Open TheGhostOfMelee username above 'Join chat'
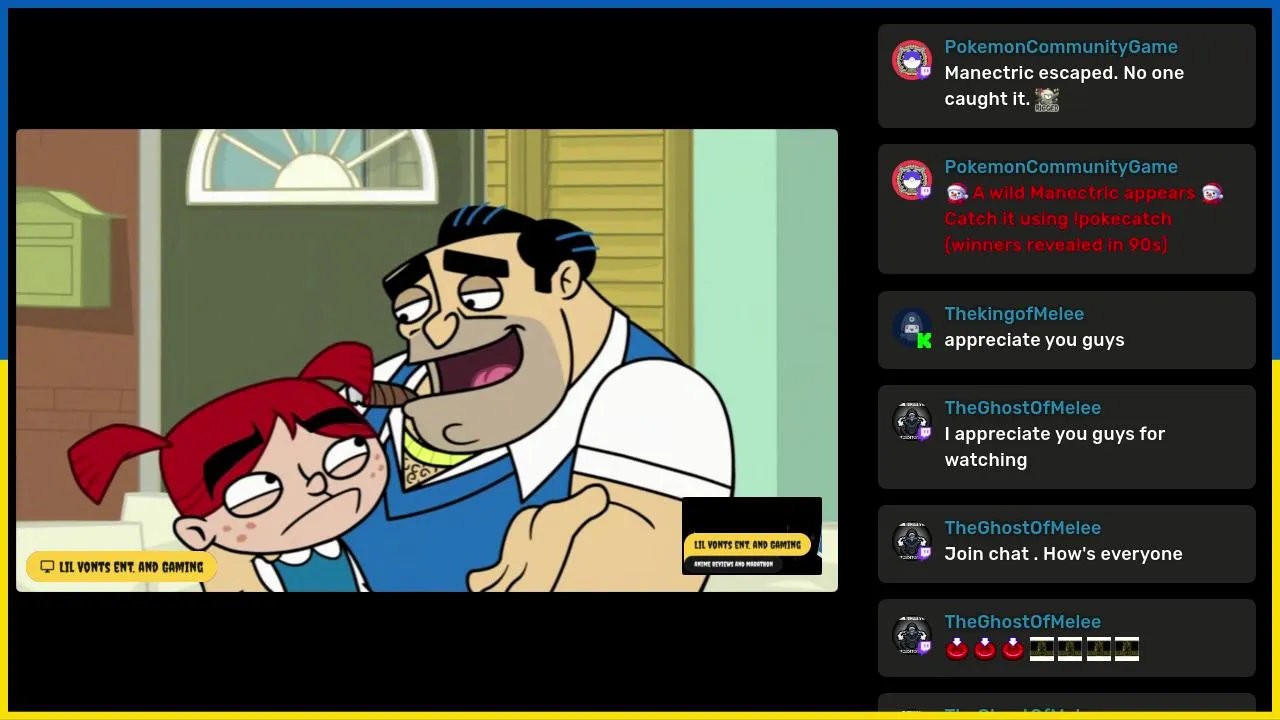 point(1022,528)
